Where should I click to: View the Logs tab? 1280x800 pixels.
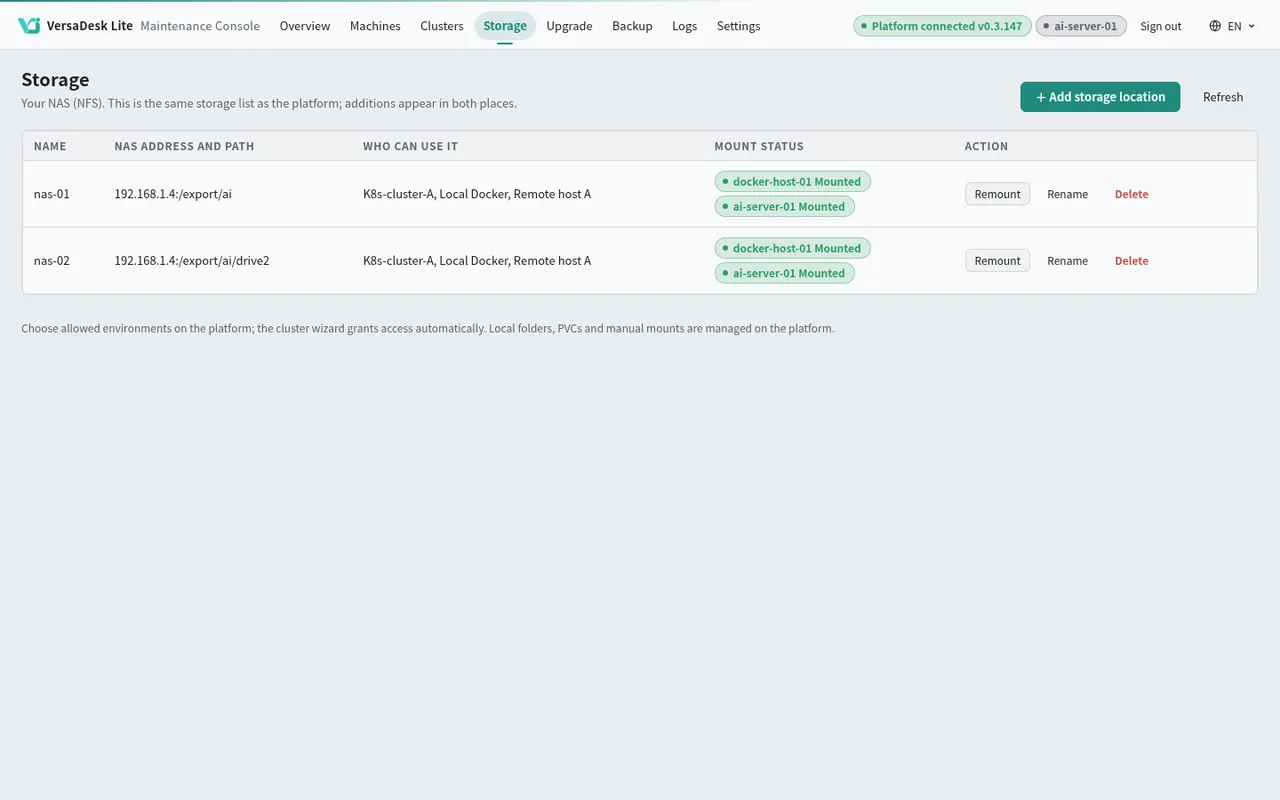[x=685, y=26]
